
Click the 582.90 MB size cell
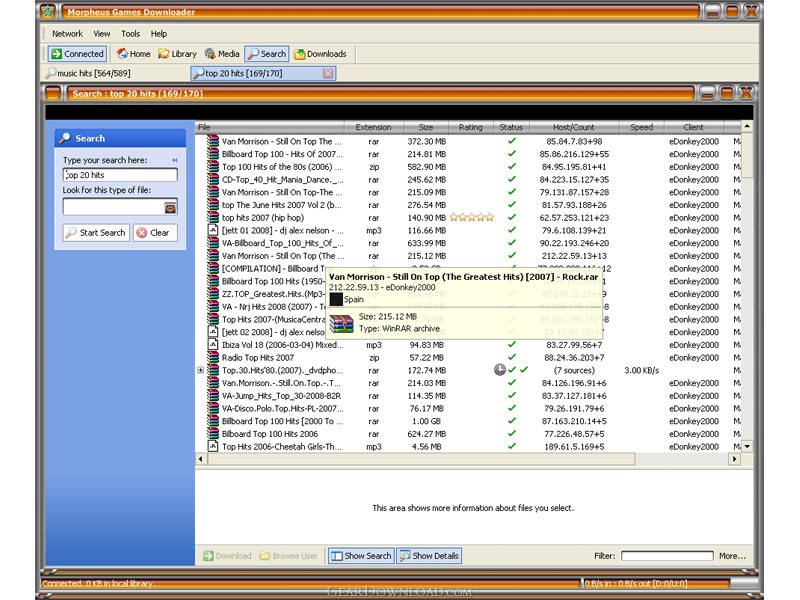427,167
